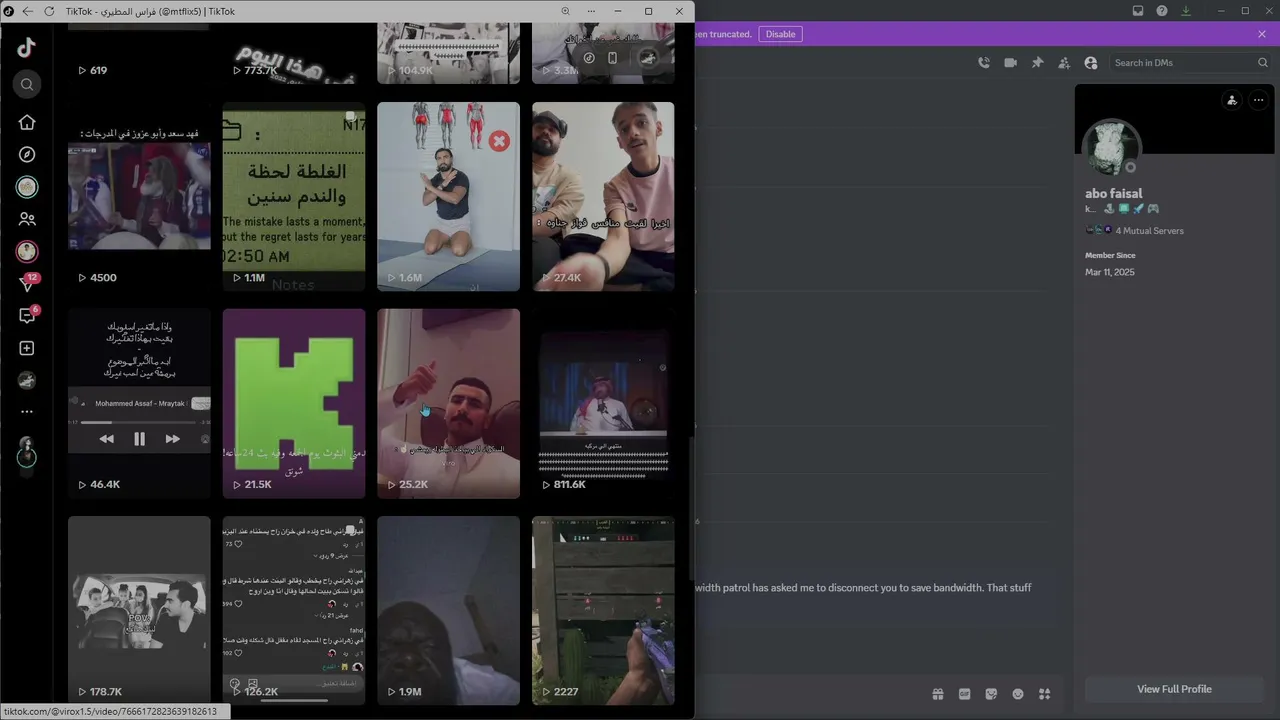The height and width of the screenshot is (720, 1280).
Task: Click View Full Profile button
Action: coord(1174,689)
